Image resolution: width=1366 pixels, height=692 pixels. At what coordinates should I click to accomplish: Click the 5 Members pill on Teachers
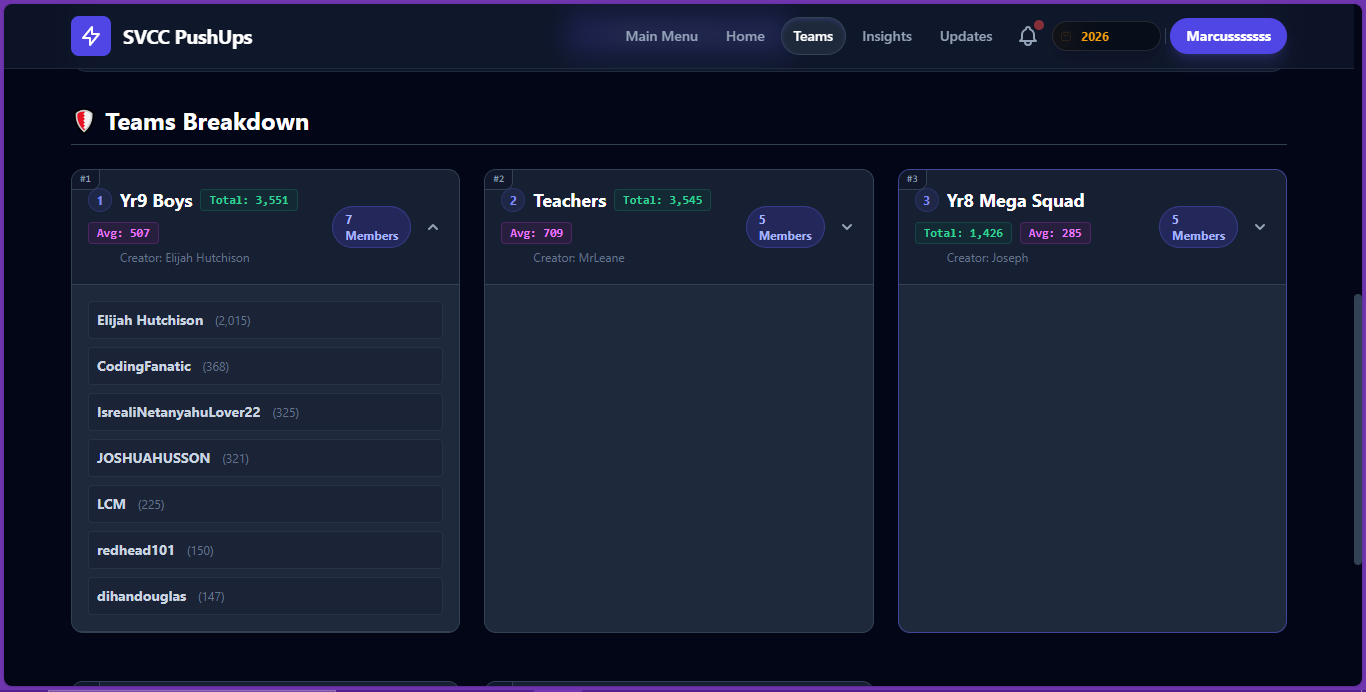pyautogui.click(x=785, y=227)
